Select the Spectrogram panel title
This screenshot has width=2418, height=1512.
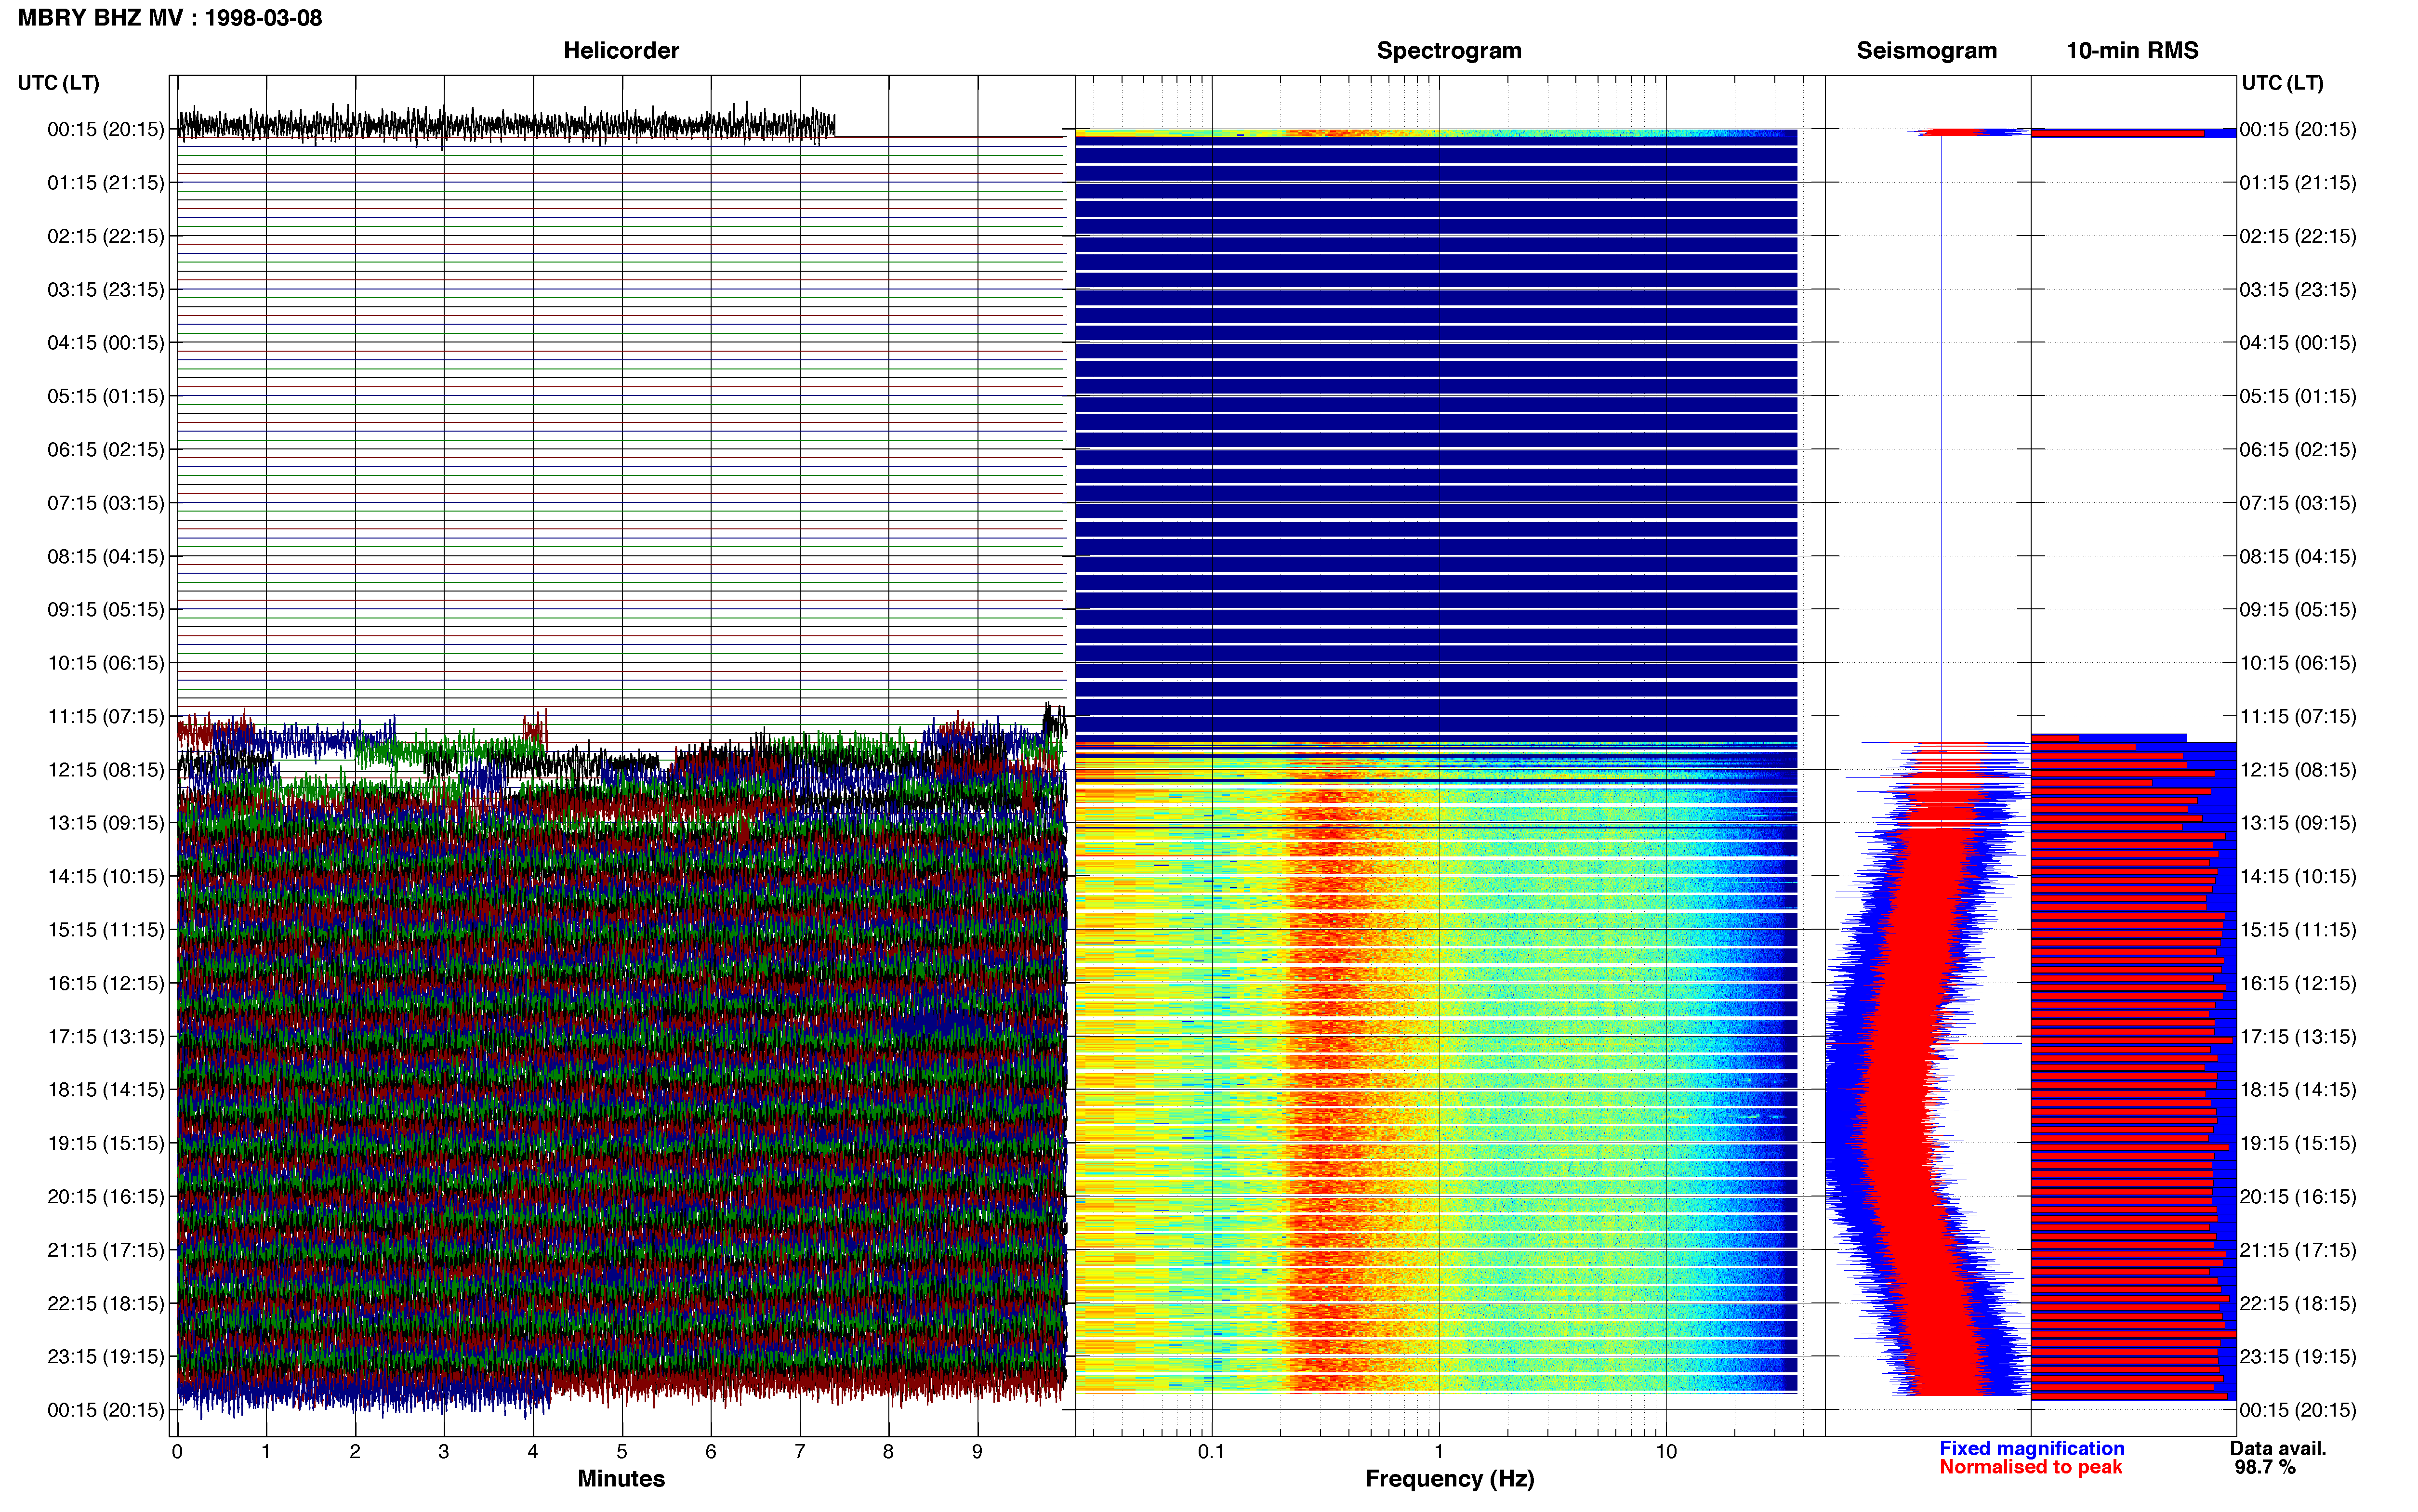pyautogui.click(x=1449, y=50)
